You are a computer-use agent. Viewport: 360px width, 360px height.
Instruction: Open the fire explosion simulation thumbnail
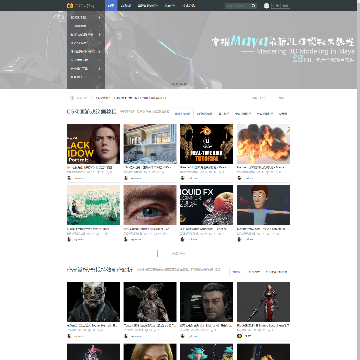tap(263, 144)
